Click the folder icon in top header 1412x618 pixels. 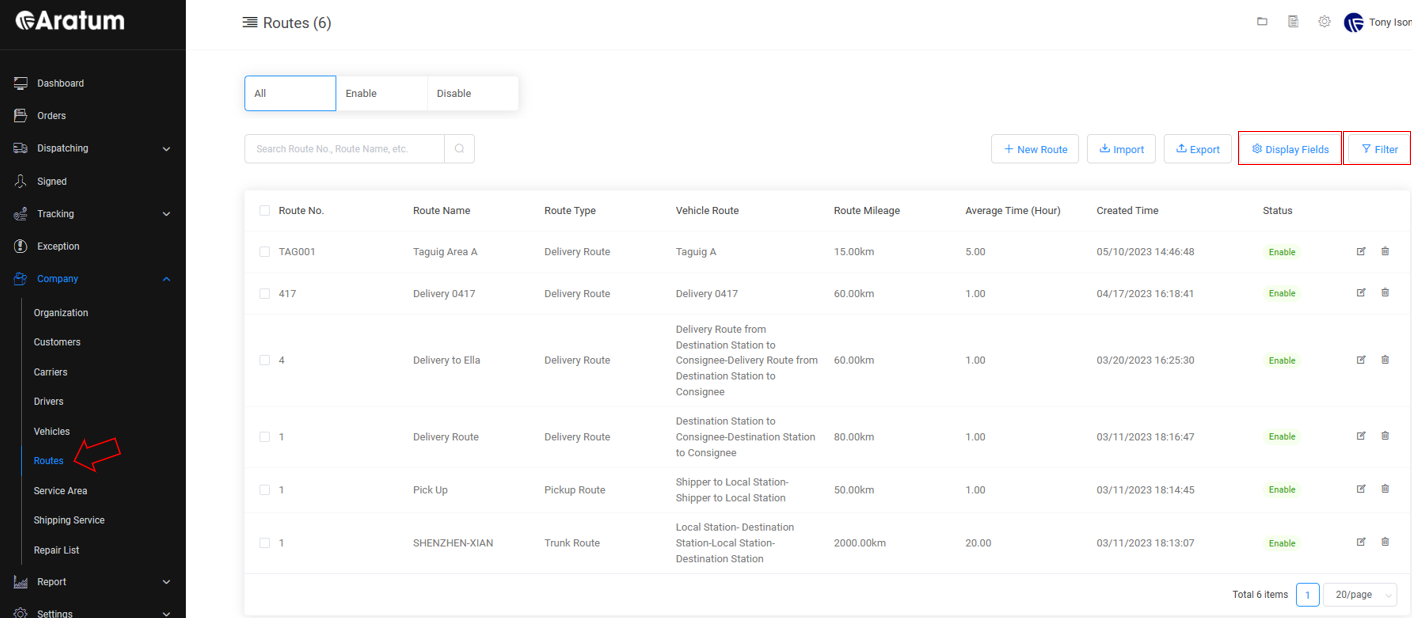[x=1262, y=22]
